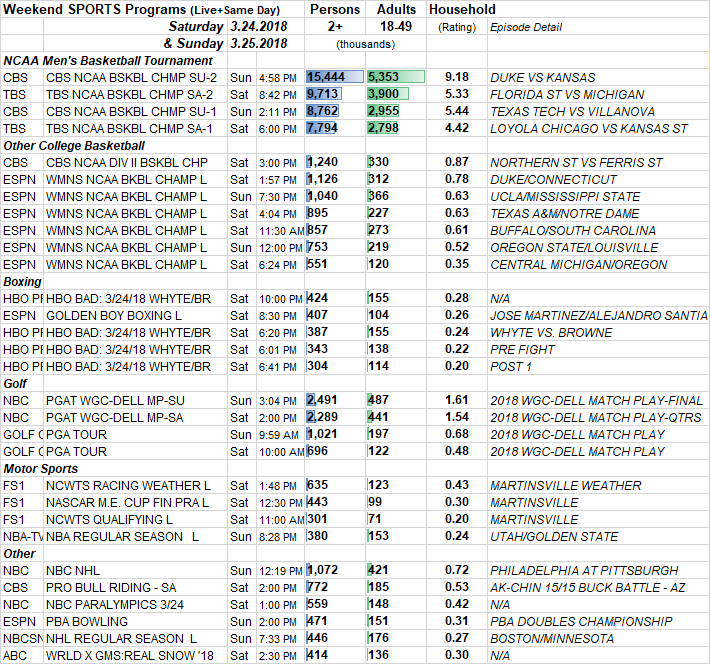Click the 9.18 household rating cell
This screenshot has width=710, height=664.
pos(456,77)
